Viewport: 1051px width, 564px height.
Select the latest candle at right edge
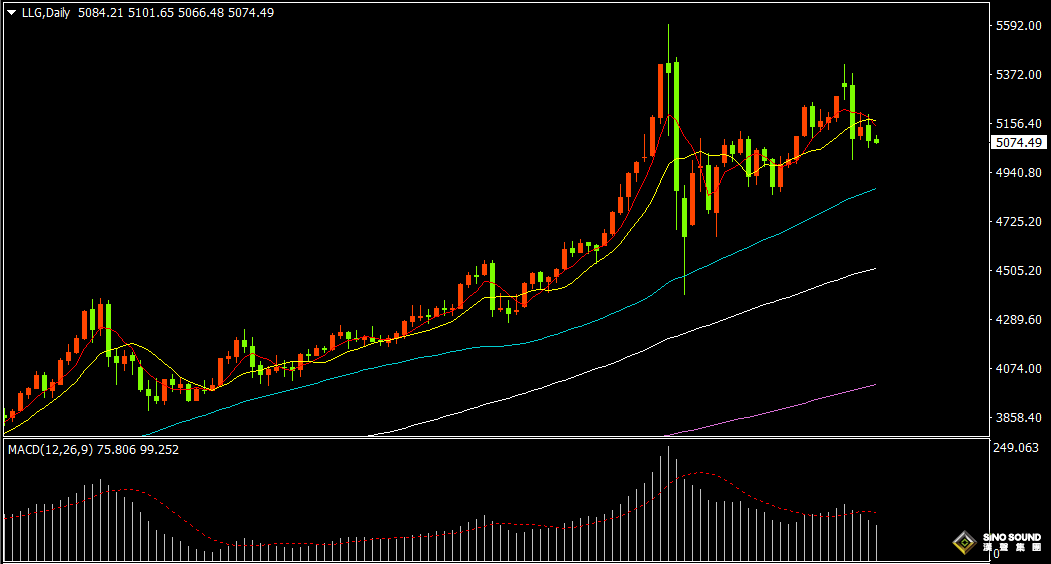877,141
